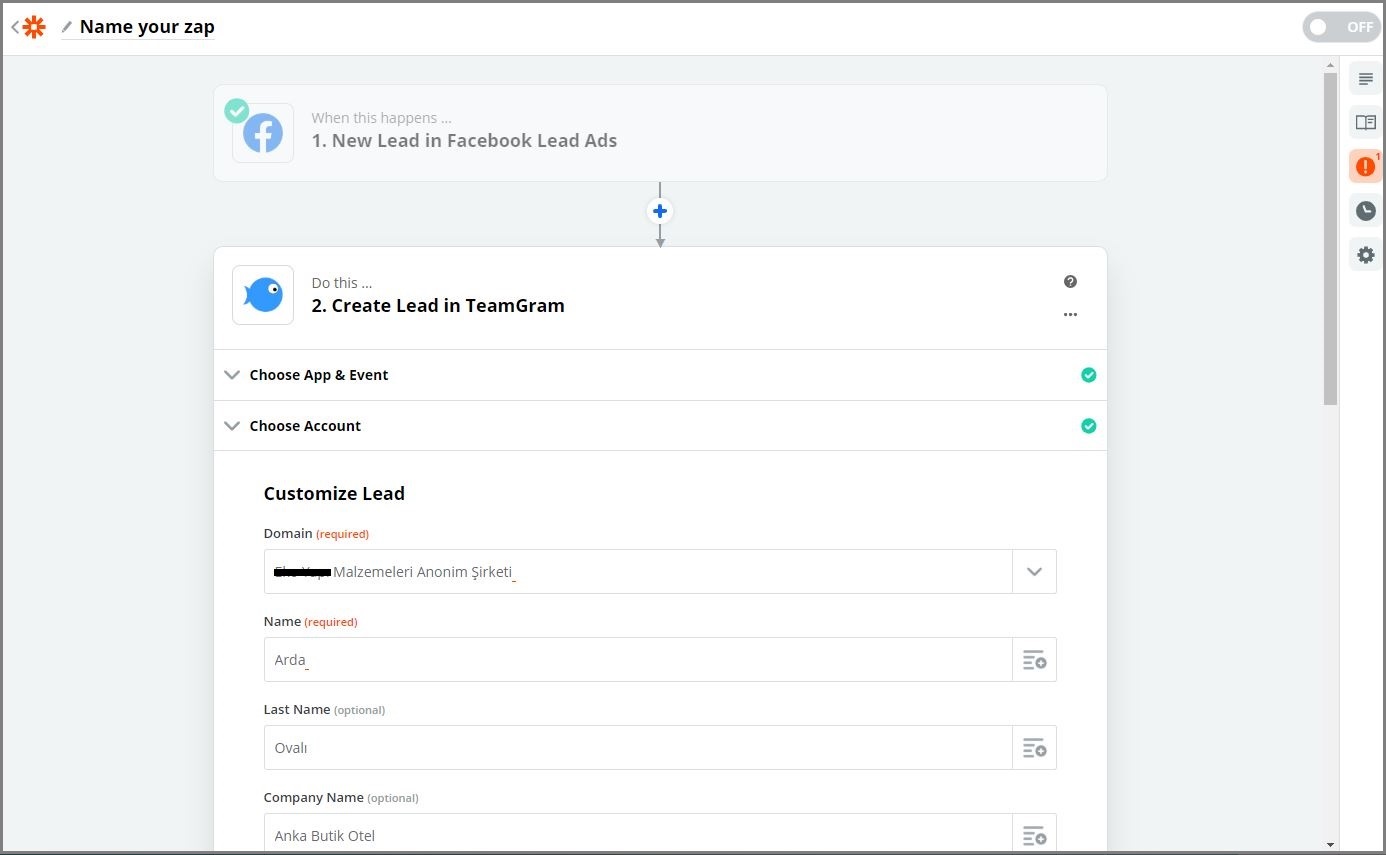This screenshot has width=1386, height=855.
Task: Click the step 1 green completion checkmark
Action: [237, 110]
